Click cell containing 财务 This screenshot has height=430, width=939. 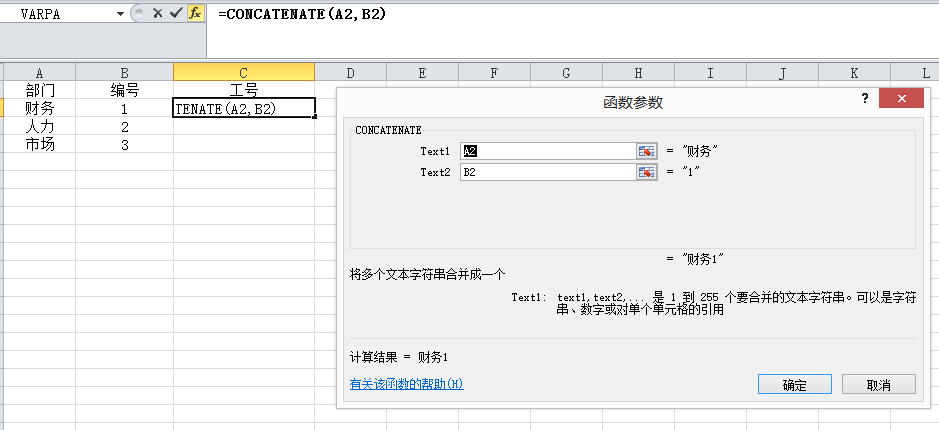tap(40, 108)
